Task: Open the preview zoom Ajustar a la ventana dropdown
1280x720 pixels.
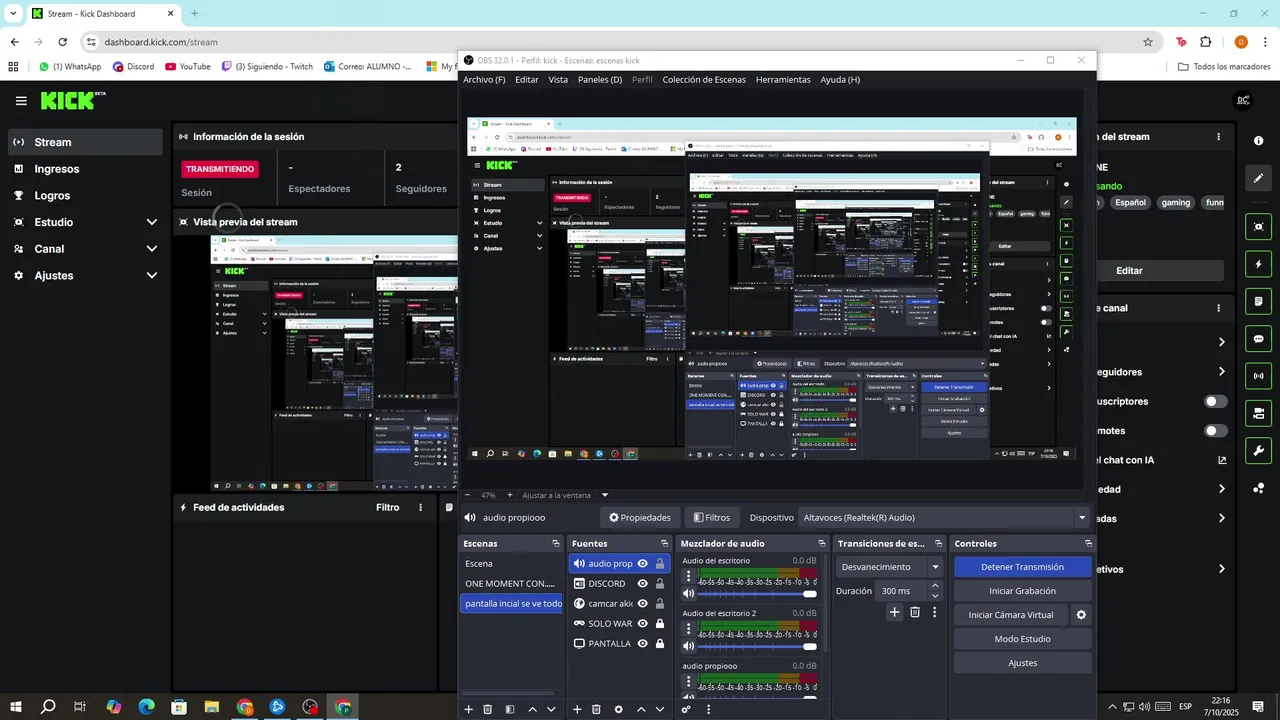Action: click(566, 495)
